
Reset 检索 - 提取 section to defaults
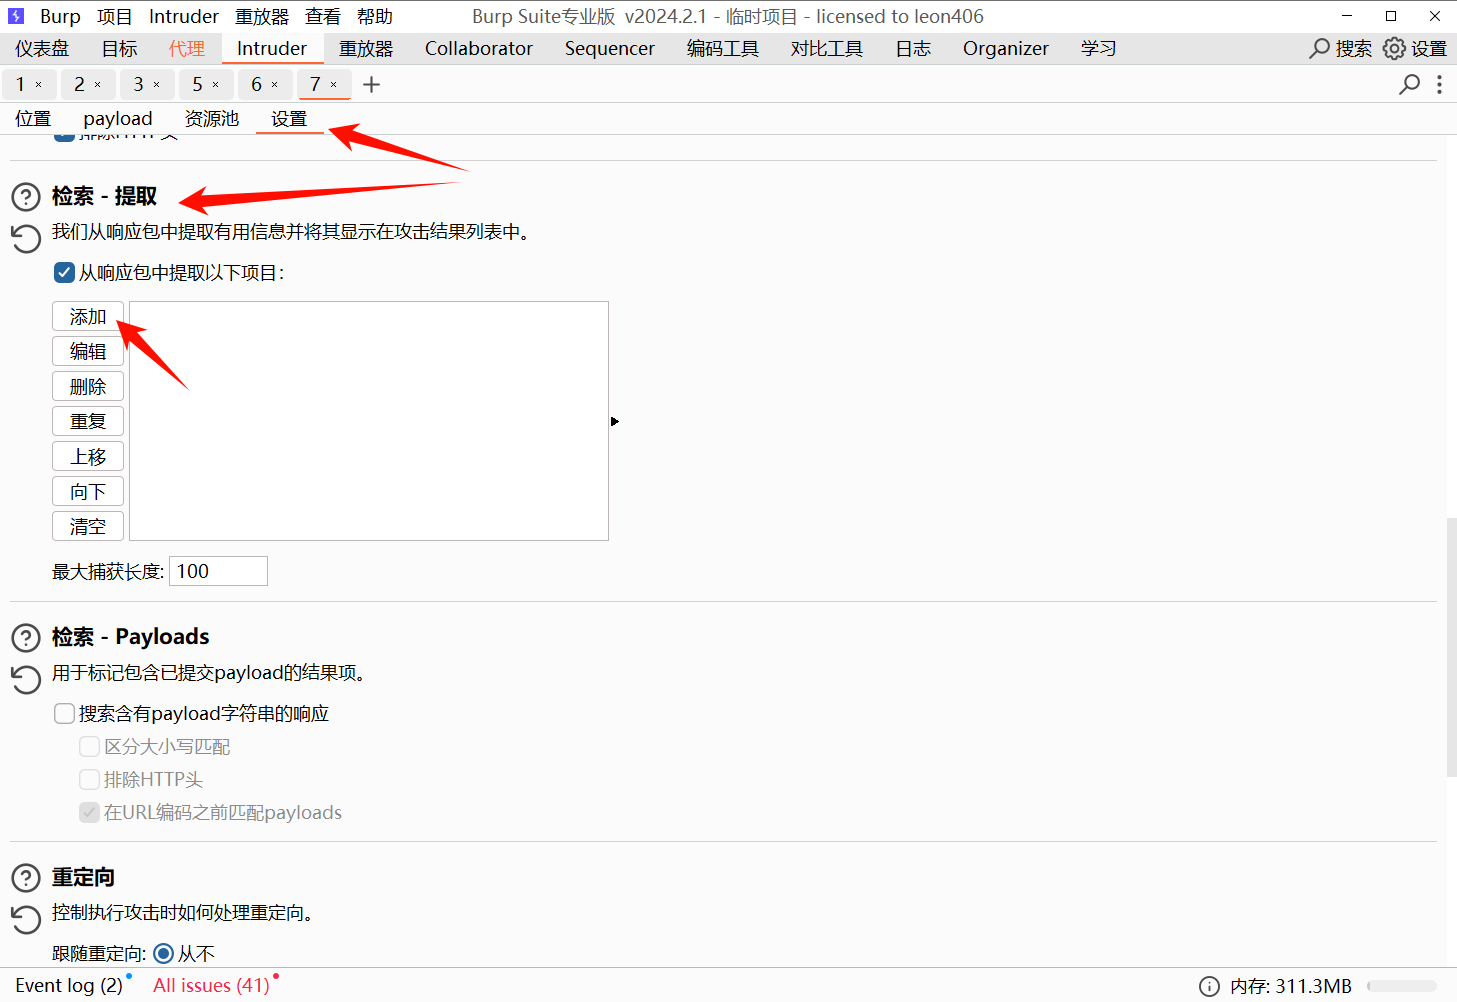(26, 238)
